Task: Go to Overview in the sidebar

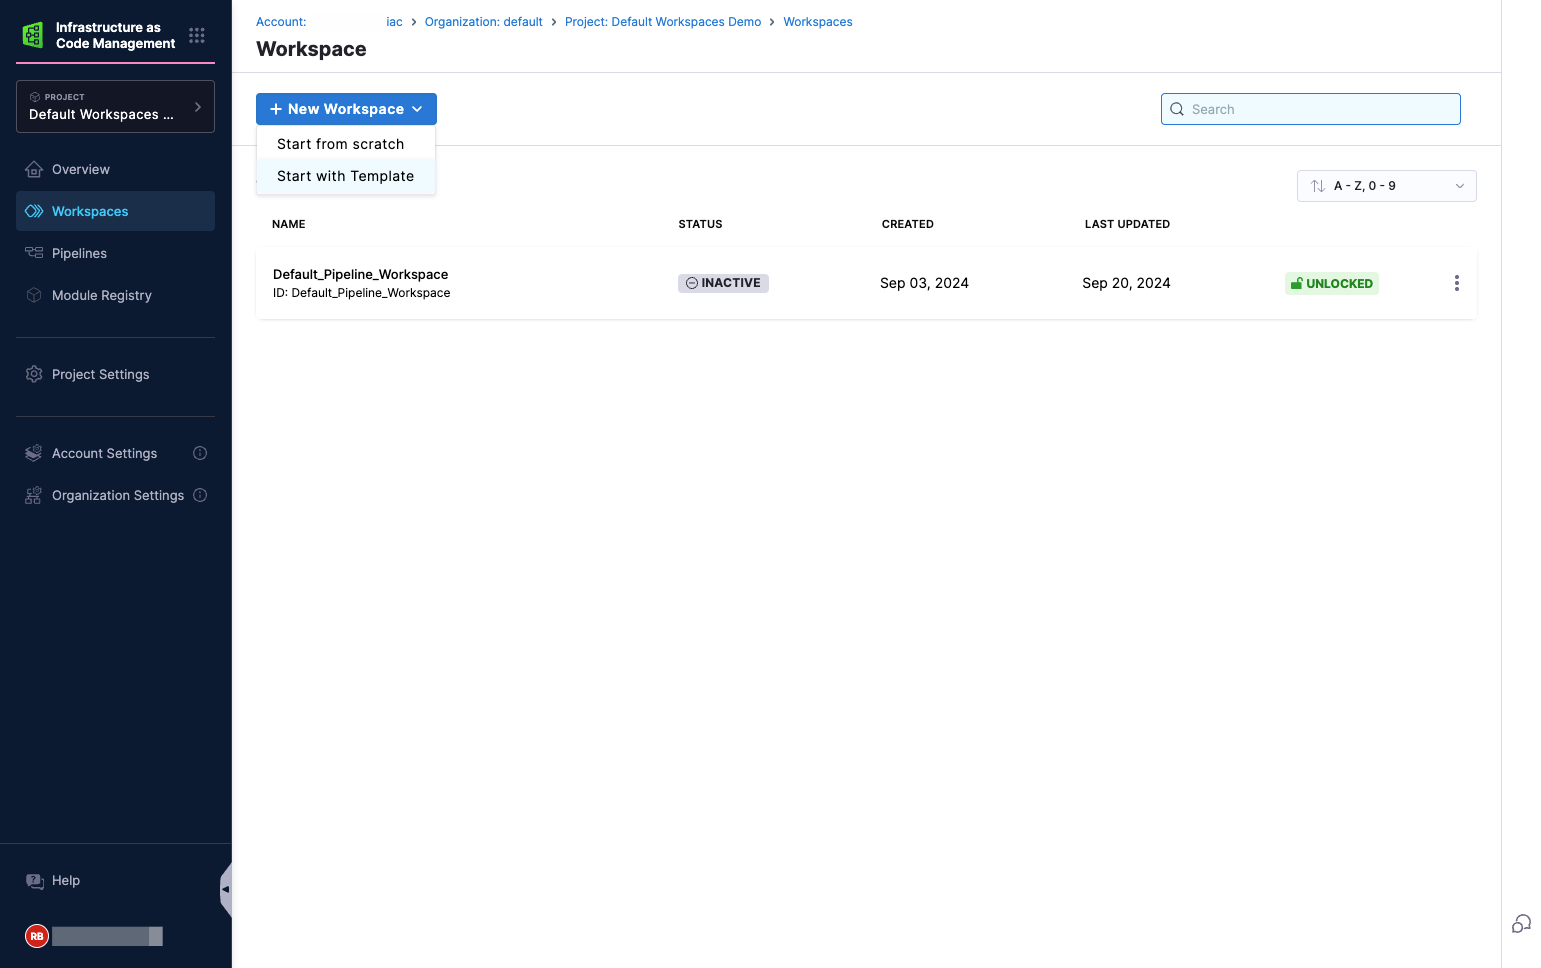Action: pyautogui.click(x=115, y=169)
